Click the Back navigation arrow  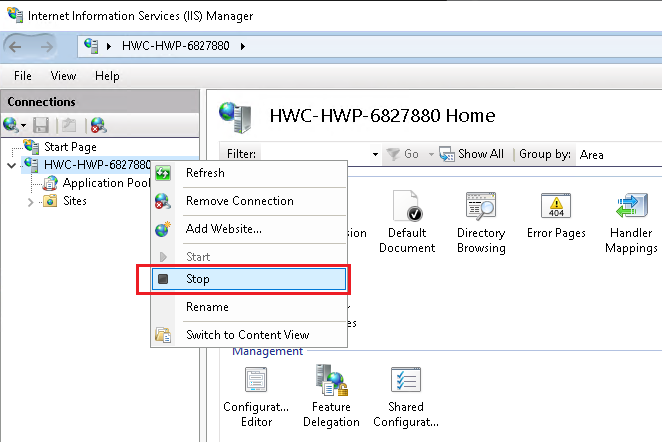click(x=16, y=46)
